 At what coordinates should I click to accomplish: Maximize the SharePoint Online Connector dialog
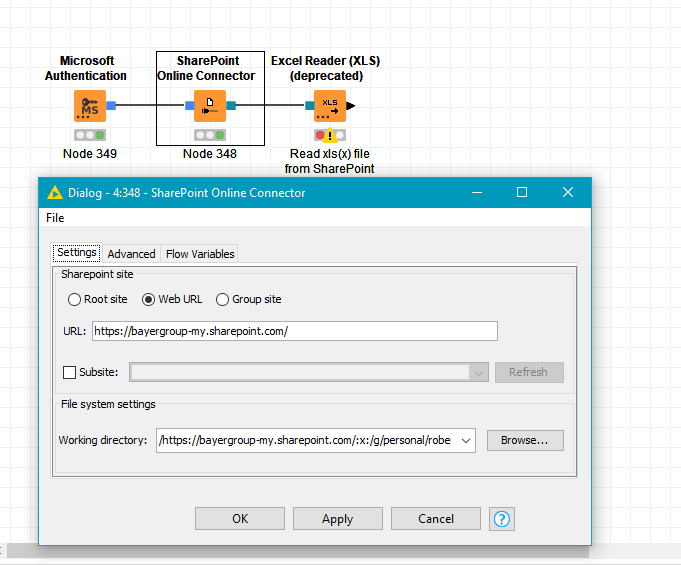coord(522,192)
